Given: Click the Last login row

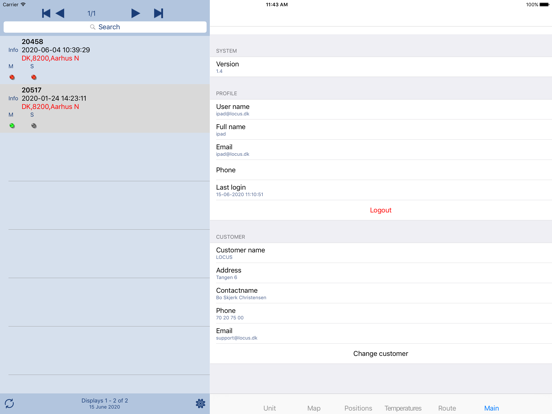Looking at the screenshot, I should (x=381, y=190).
